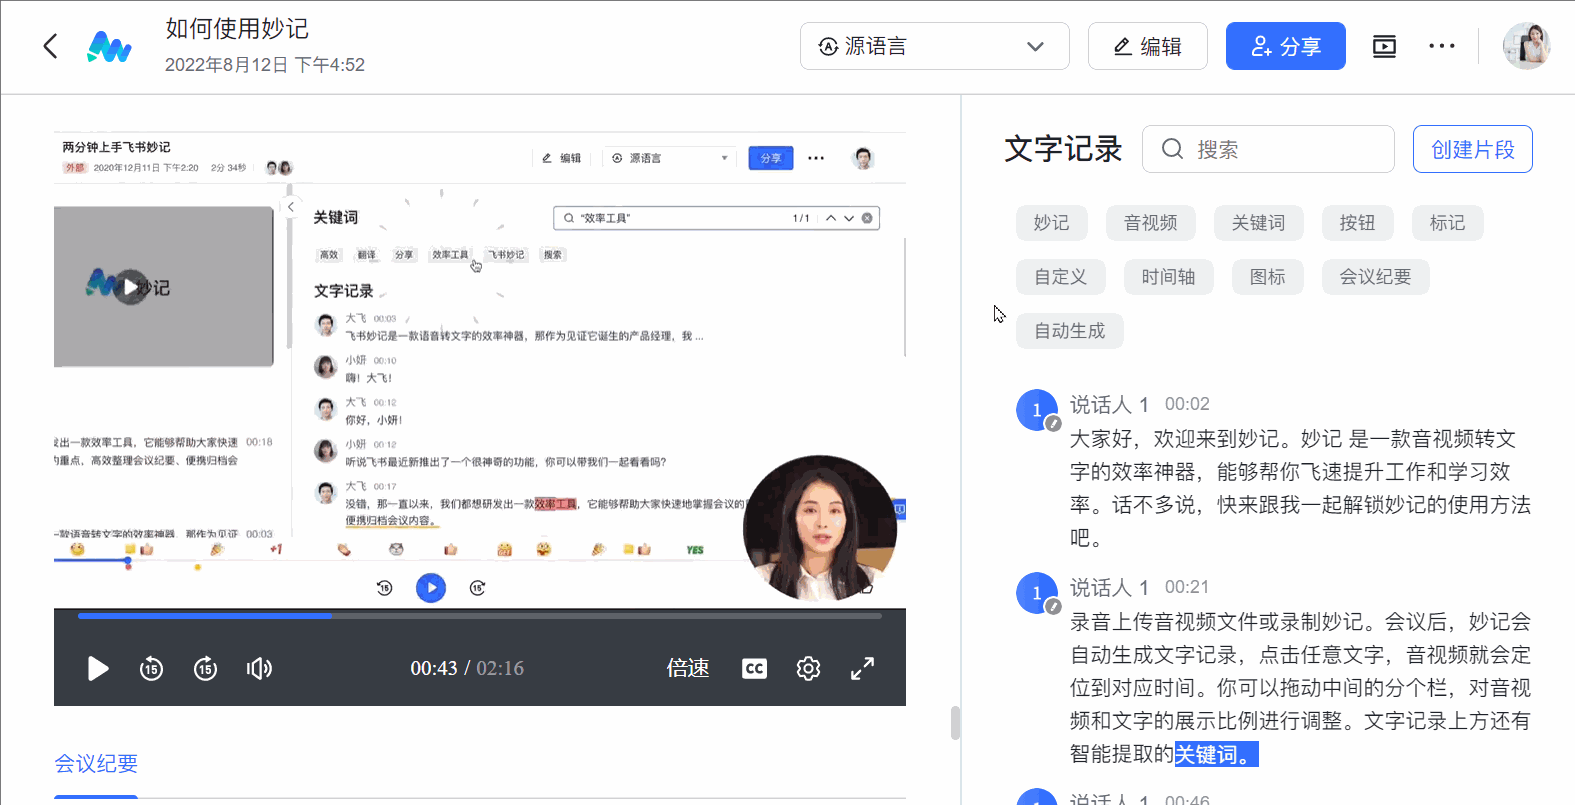Screen dimensions: 1575x805
Task: Grab the panel divider scroll handle
Action: click(x=955, y=723)
